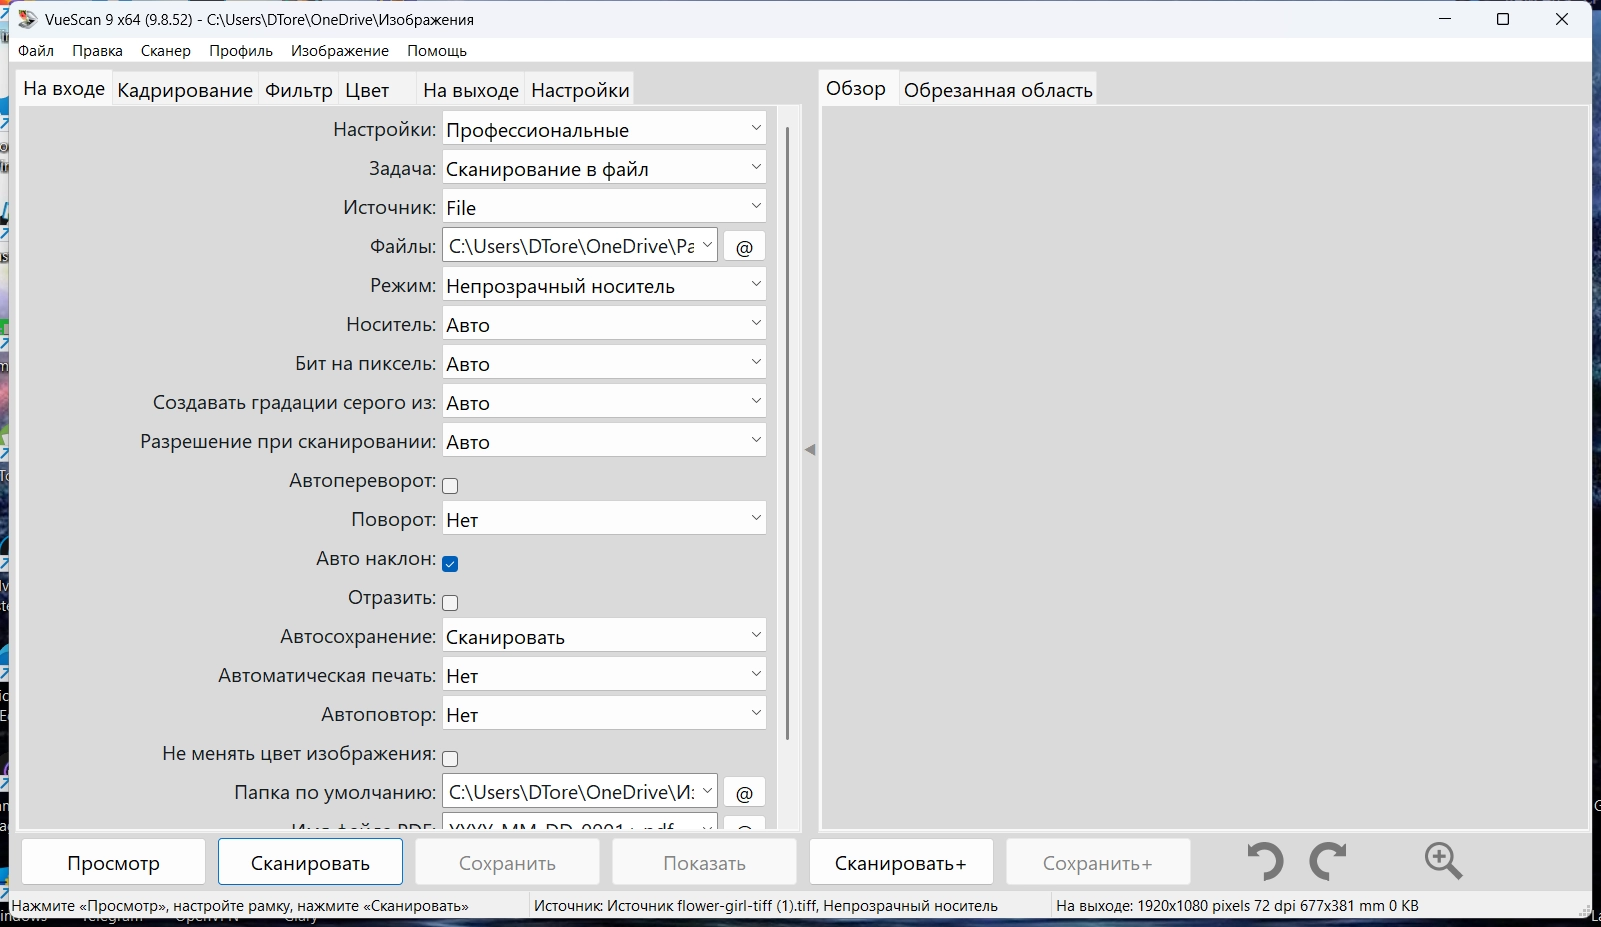Open the Источник dropdown showing File
The image size is (1601, 927).
tap(604, 208)
